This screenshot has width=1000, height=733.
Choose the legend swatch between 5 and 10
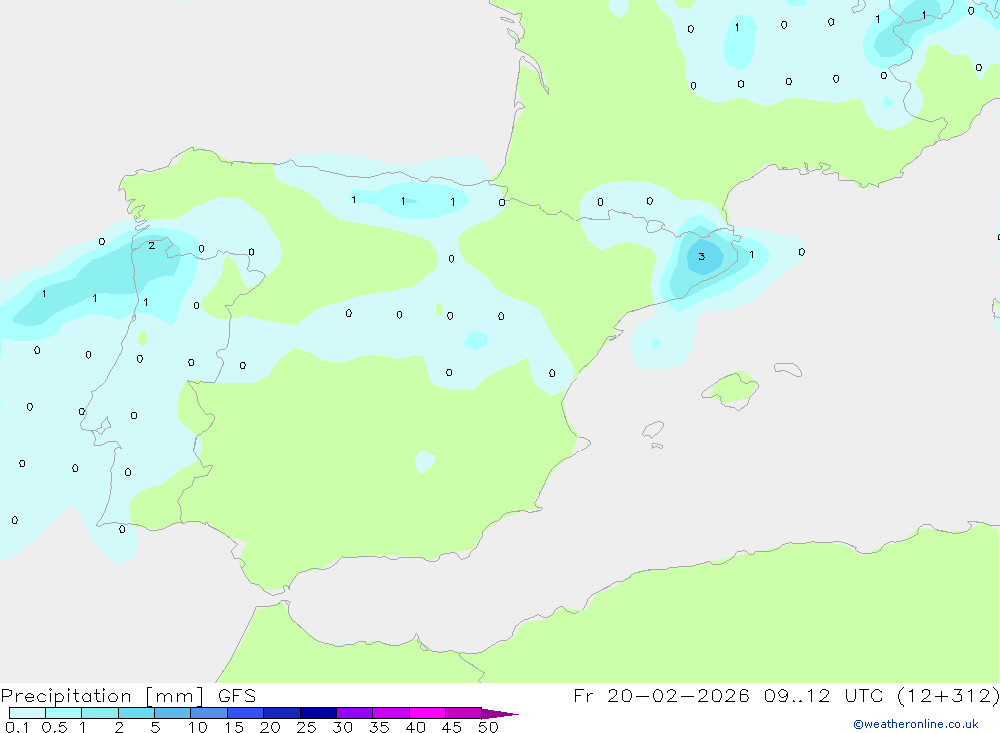point(172,713)
